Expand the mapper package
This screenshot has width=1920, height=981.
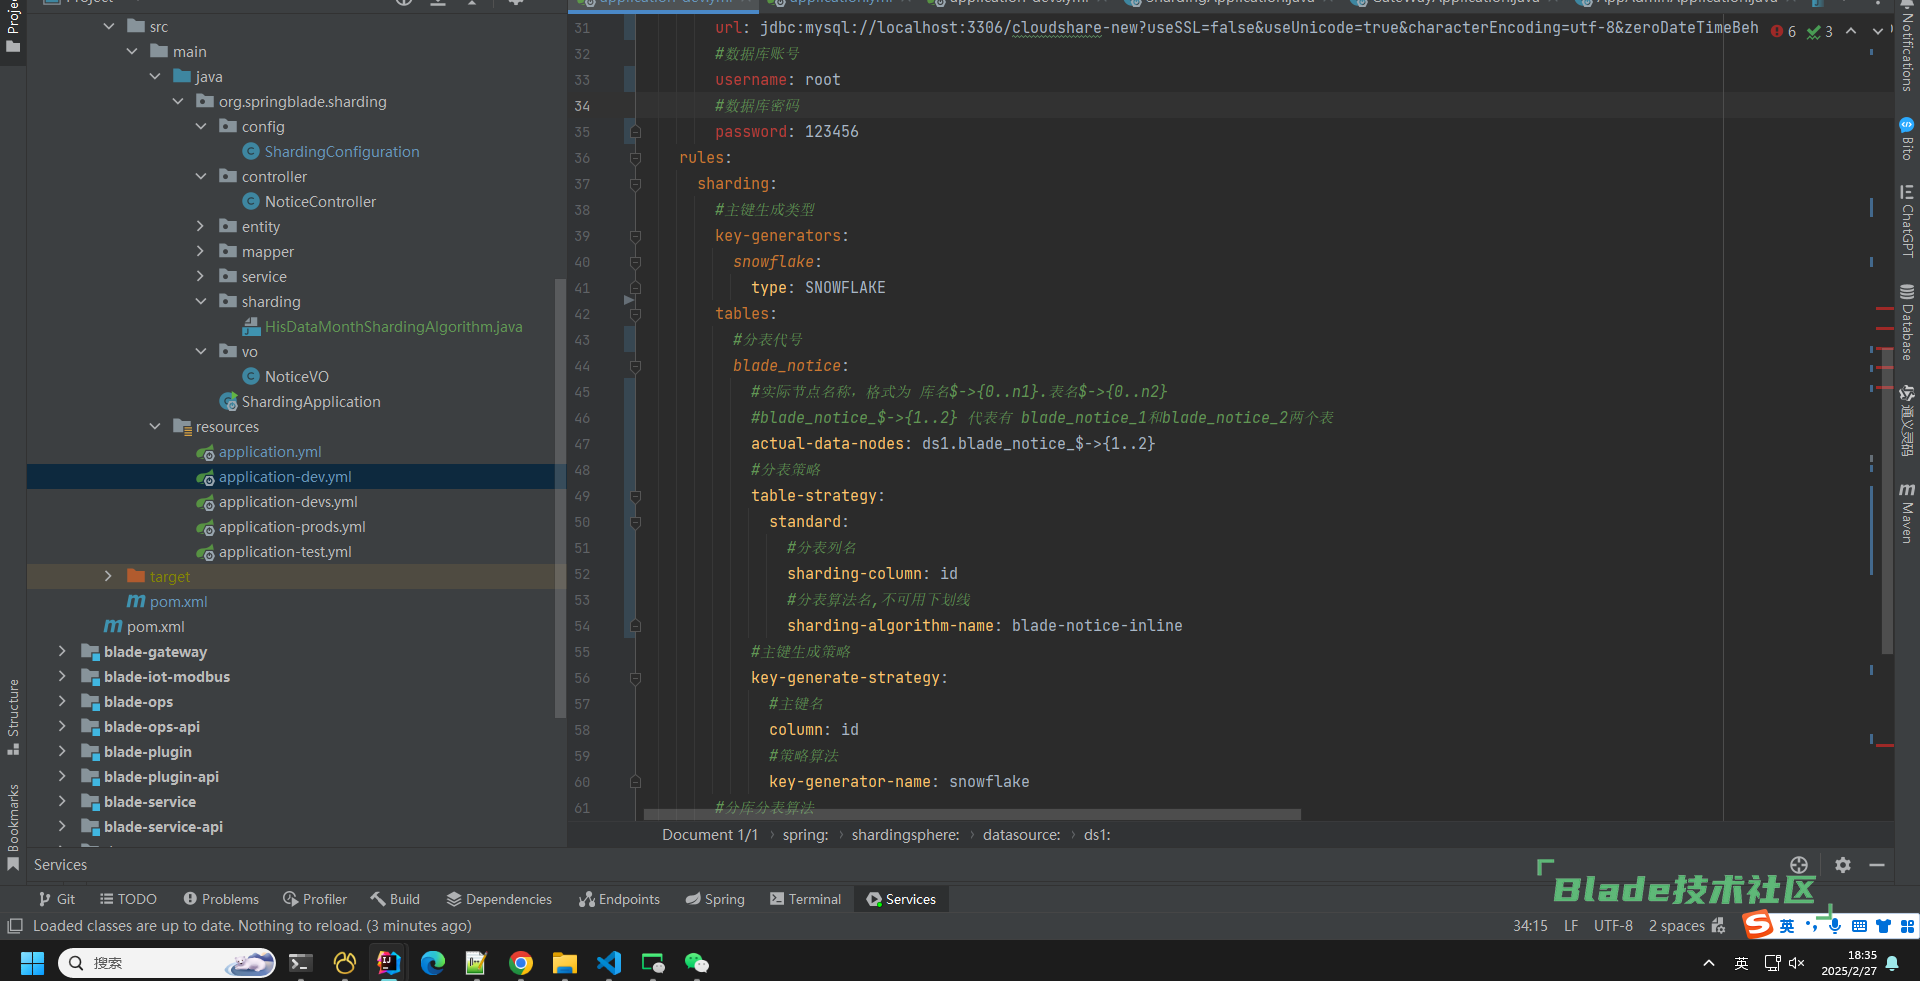tap(201, 252)
